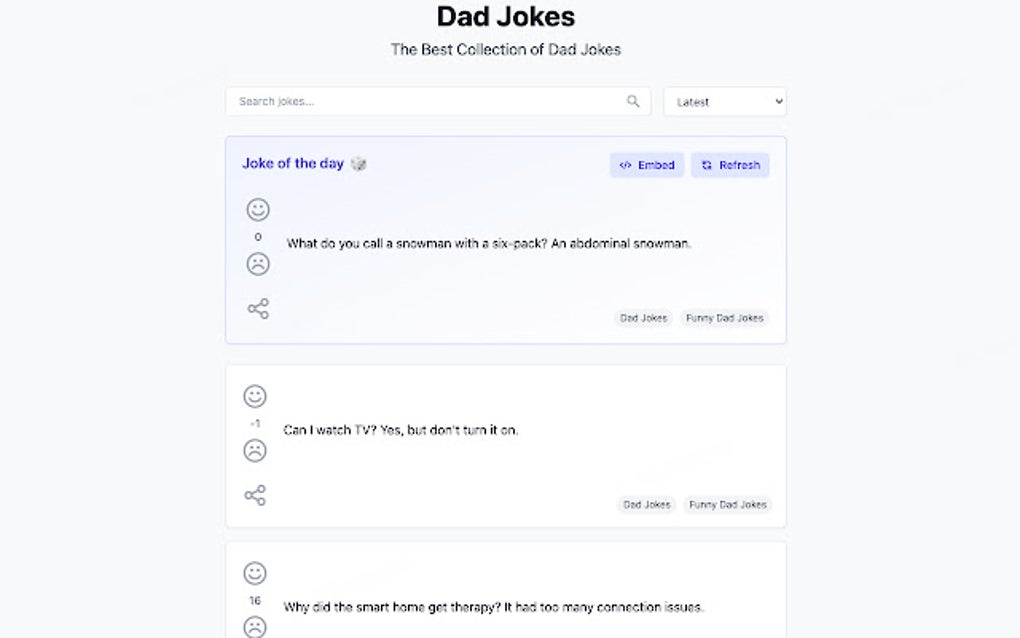Click the search magnifier icon
The image size is (1020, 638).
(632, 101)
